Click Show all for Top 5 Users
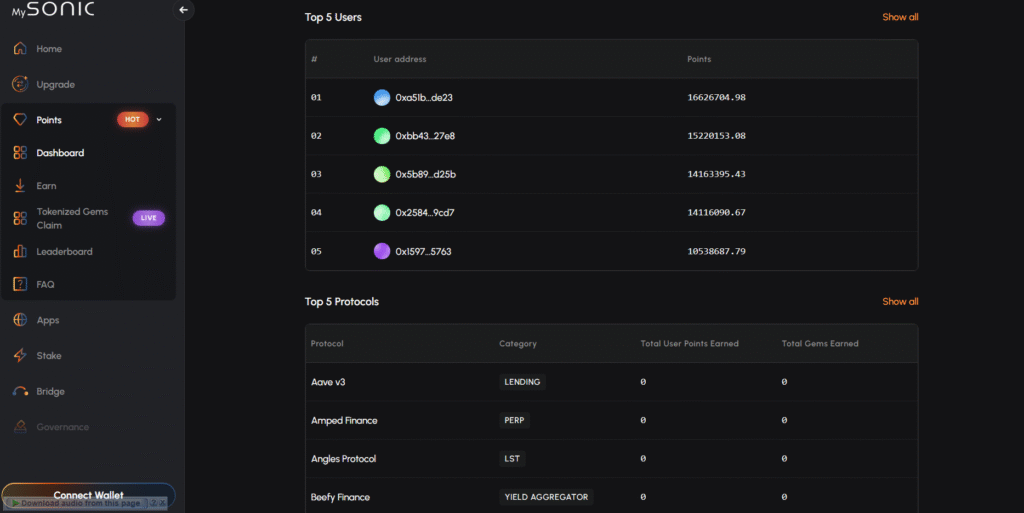 pyautogui.click(x=900, y=17)
